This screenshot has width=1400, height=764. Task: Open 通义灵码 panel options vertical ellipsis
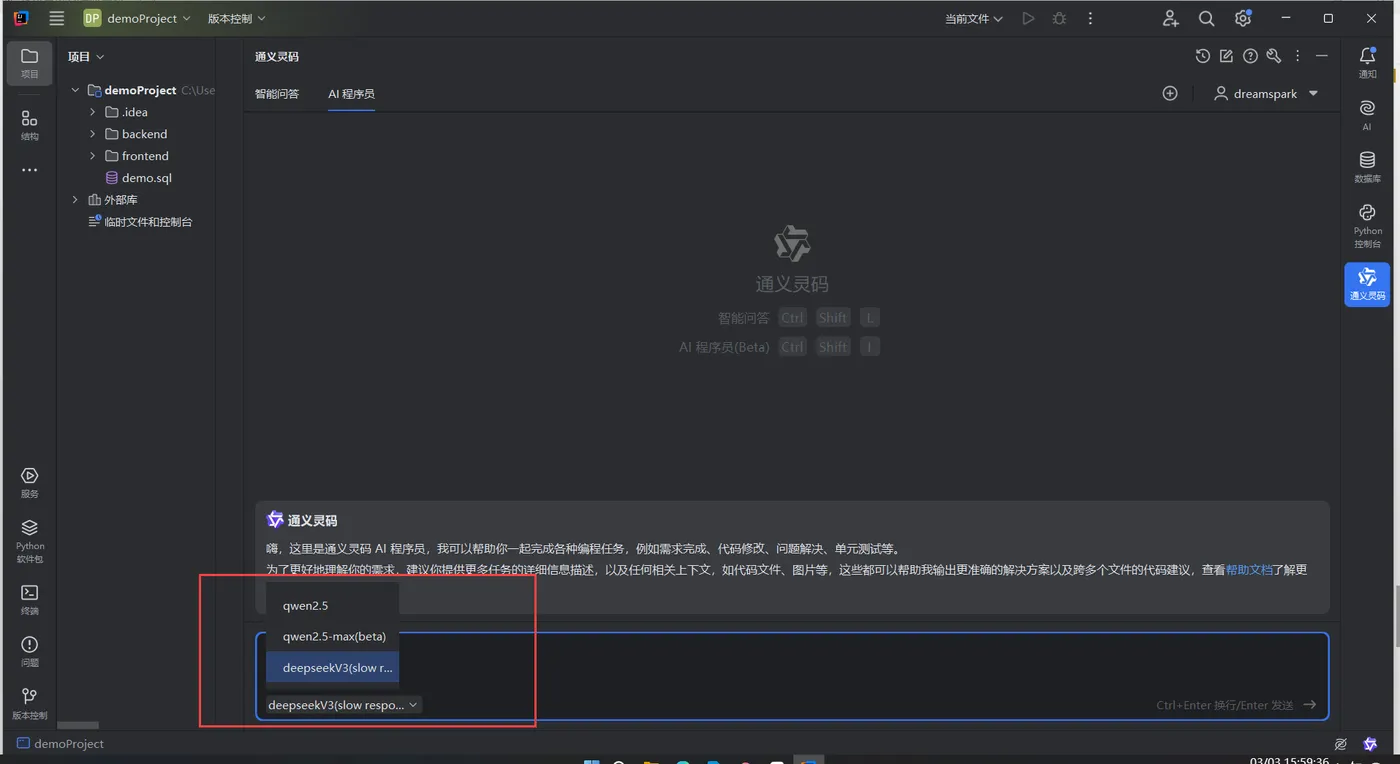point(1298,56)
